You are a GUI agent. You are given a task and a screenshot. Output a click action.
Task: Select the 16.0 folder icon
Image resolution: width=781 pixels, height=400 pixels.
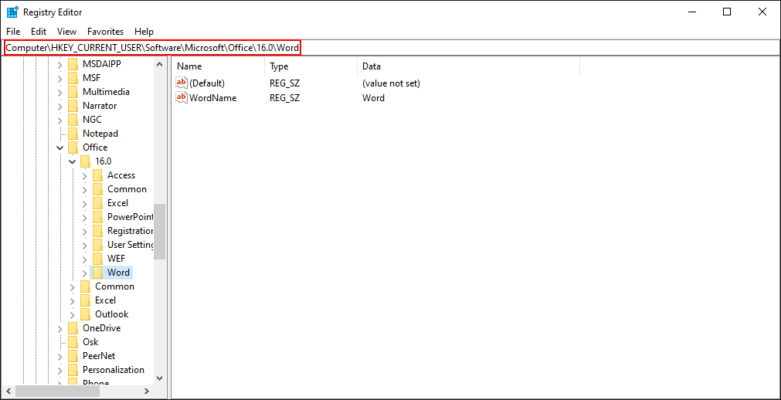[86, 161]
